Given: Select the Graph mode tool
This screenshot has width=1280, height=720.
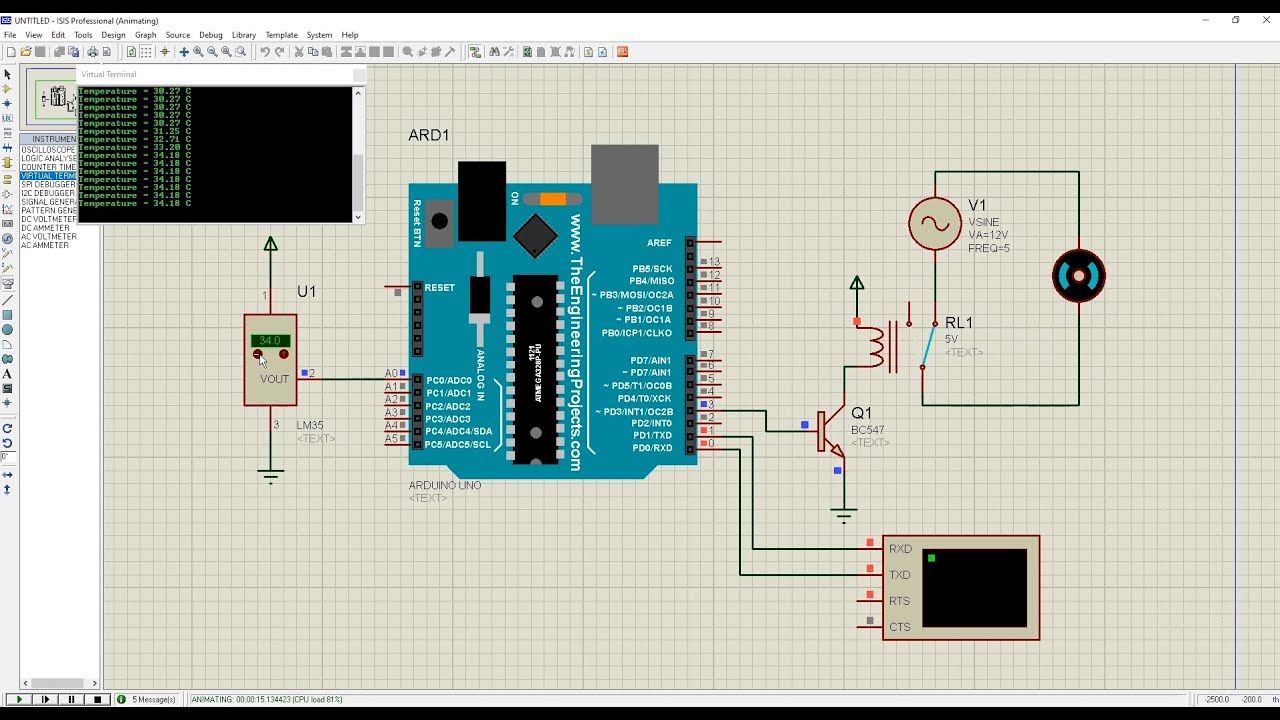Looking at the screenshot, I should [x=7, y=210].
